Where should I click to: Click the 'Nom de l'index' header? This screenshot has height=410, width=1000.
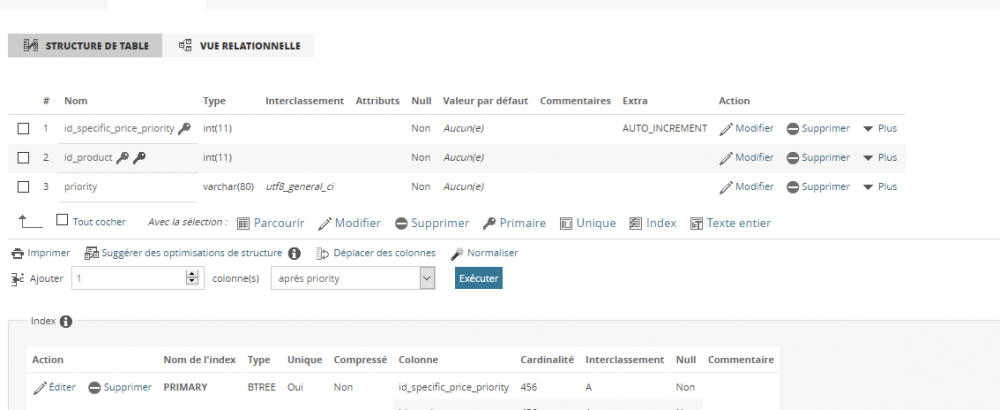coord(200,360)
